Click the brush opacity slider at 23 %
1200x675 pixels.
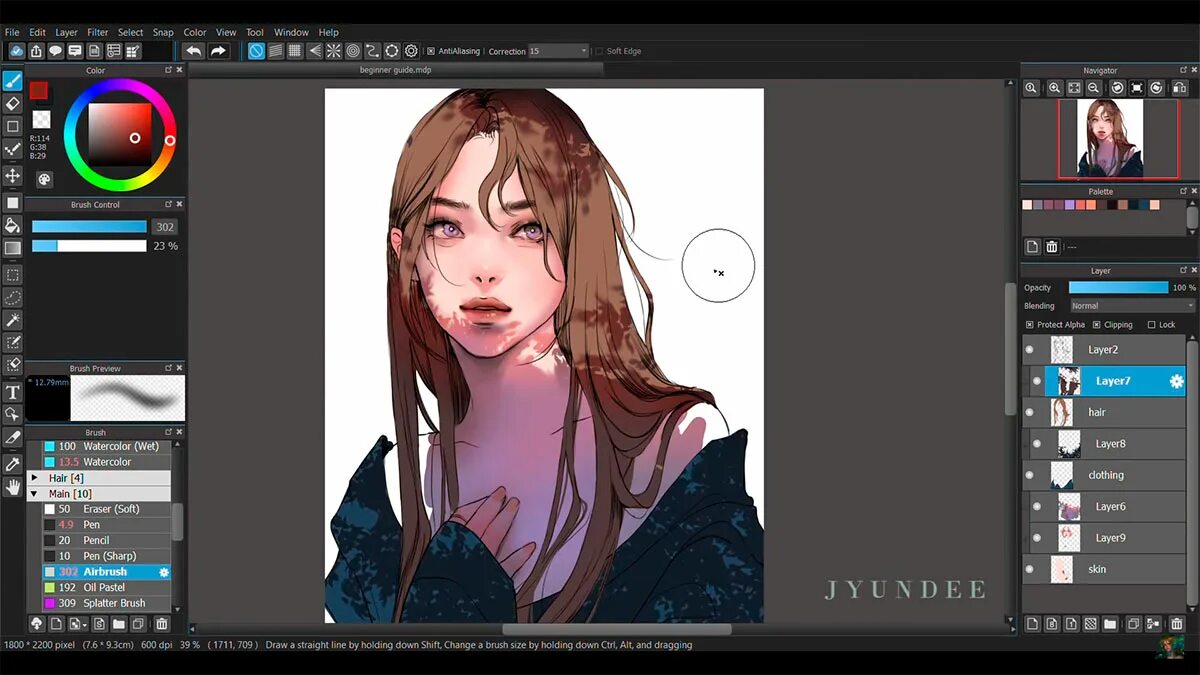click(89, 246)
